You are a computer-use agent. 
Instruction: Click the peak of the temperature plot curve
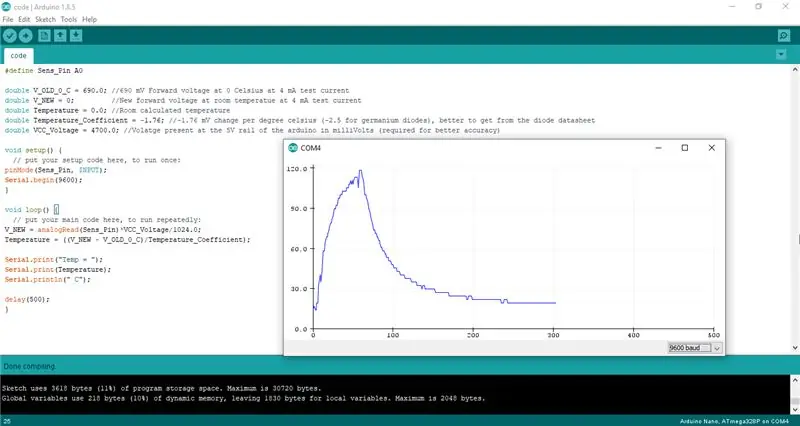coord(361,171)
